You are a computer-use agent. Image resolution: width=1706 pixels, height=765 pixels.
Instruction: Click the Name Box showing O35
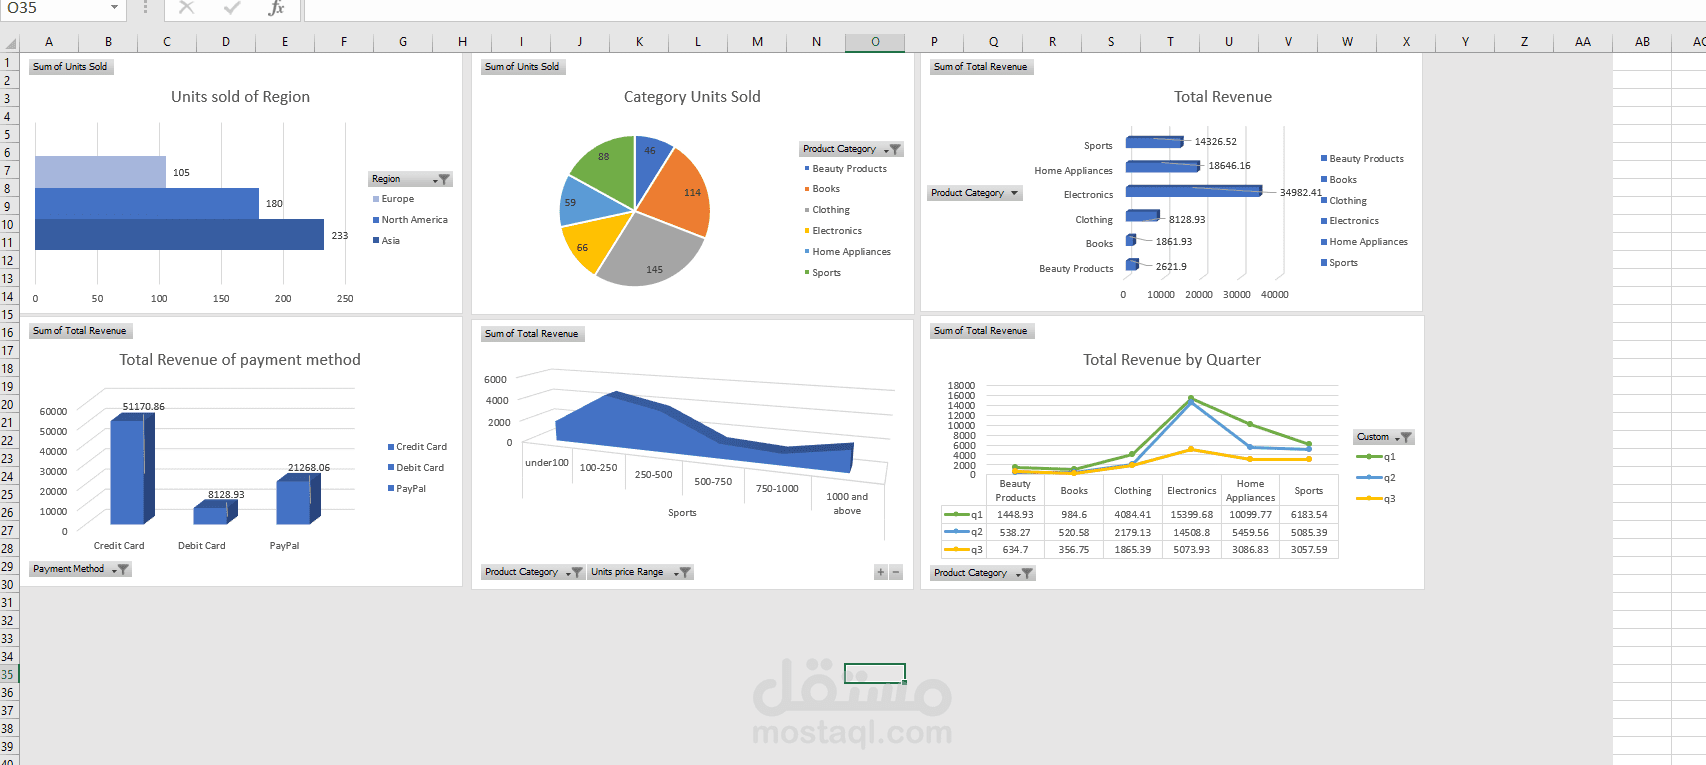(x=55, y=8)
